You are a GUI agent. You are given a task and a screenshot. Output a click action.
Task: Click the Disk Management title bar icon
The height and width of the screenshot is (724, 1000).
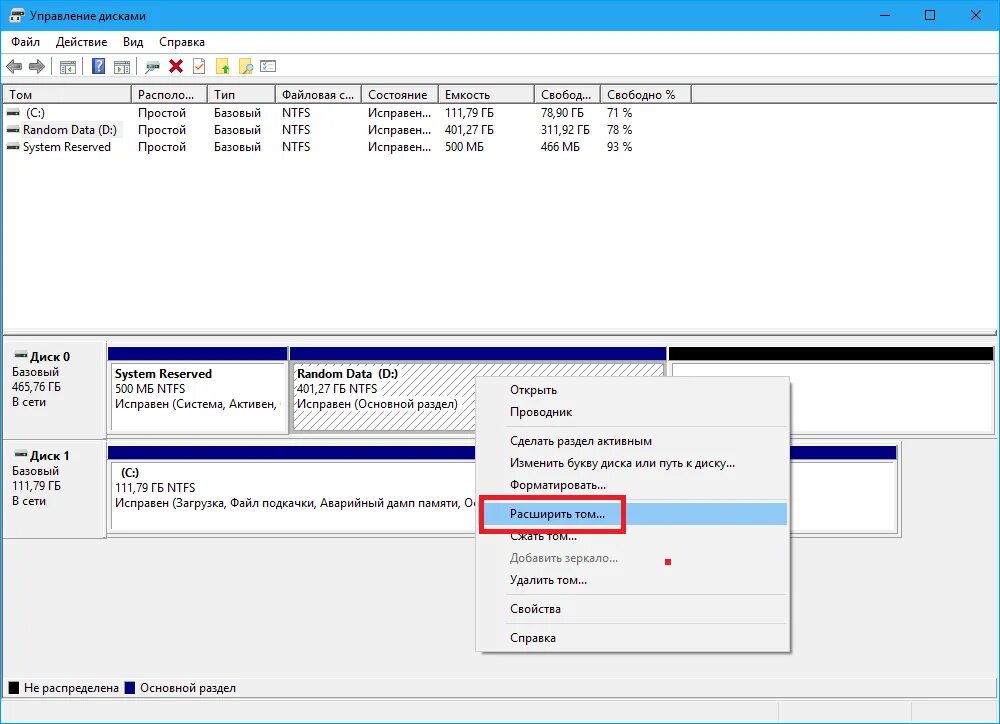pyautogui.click(x=17, y=15)
